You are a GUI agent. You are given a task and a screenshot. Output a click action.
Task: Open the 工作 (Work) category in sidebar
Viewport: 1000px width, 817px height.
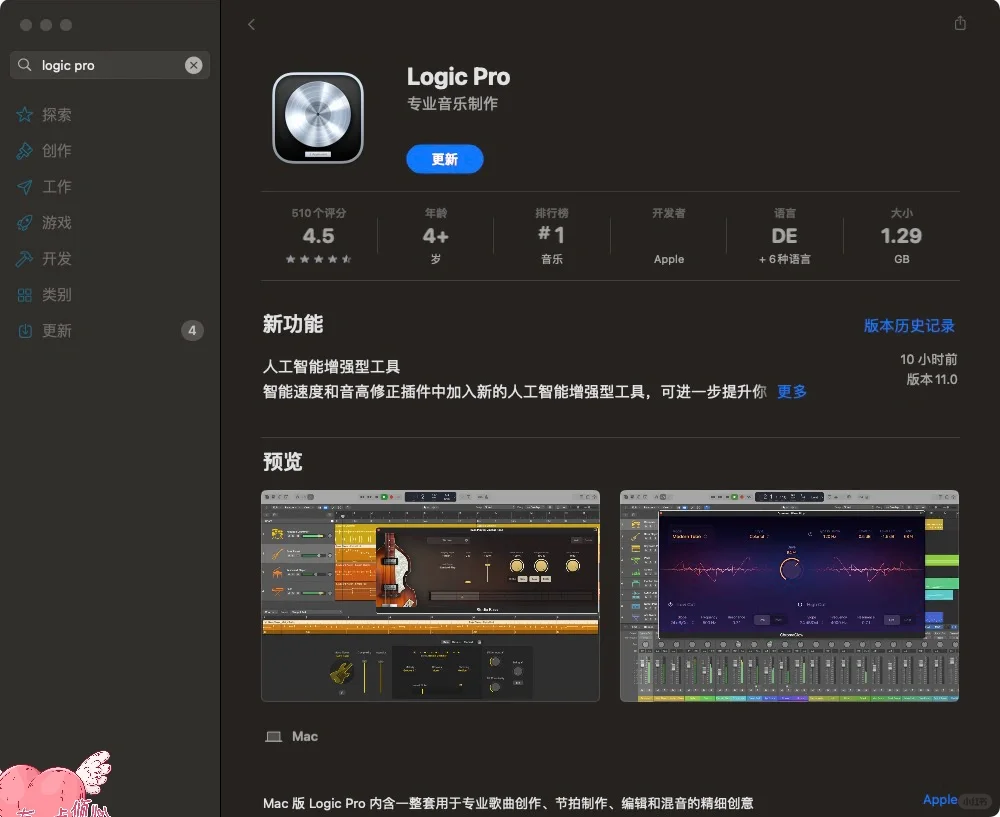(x=55, y=186)
